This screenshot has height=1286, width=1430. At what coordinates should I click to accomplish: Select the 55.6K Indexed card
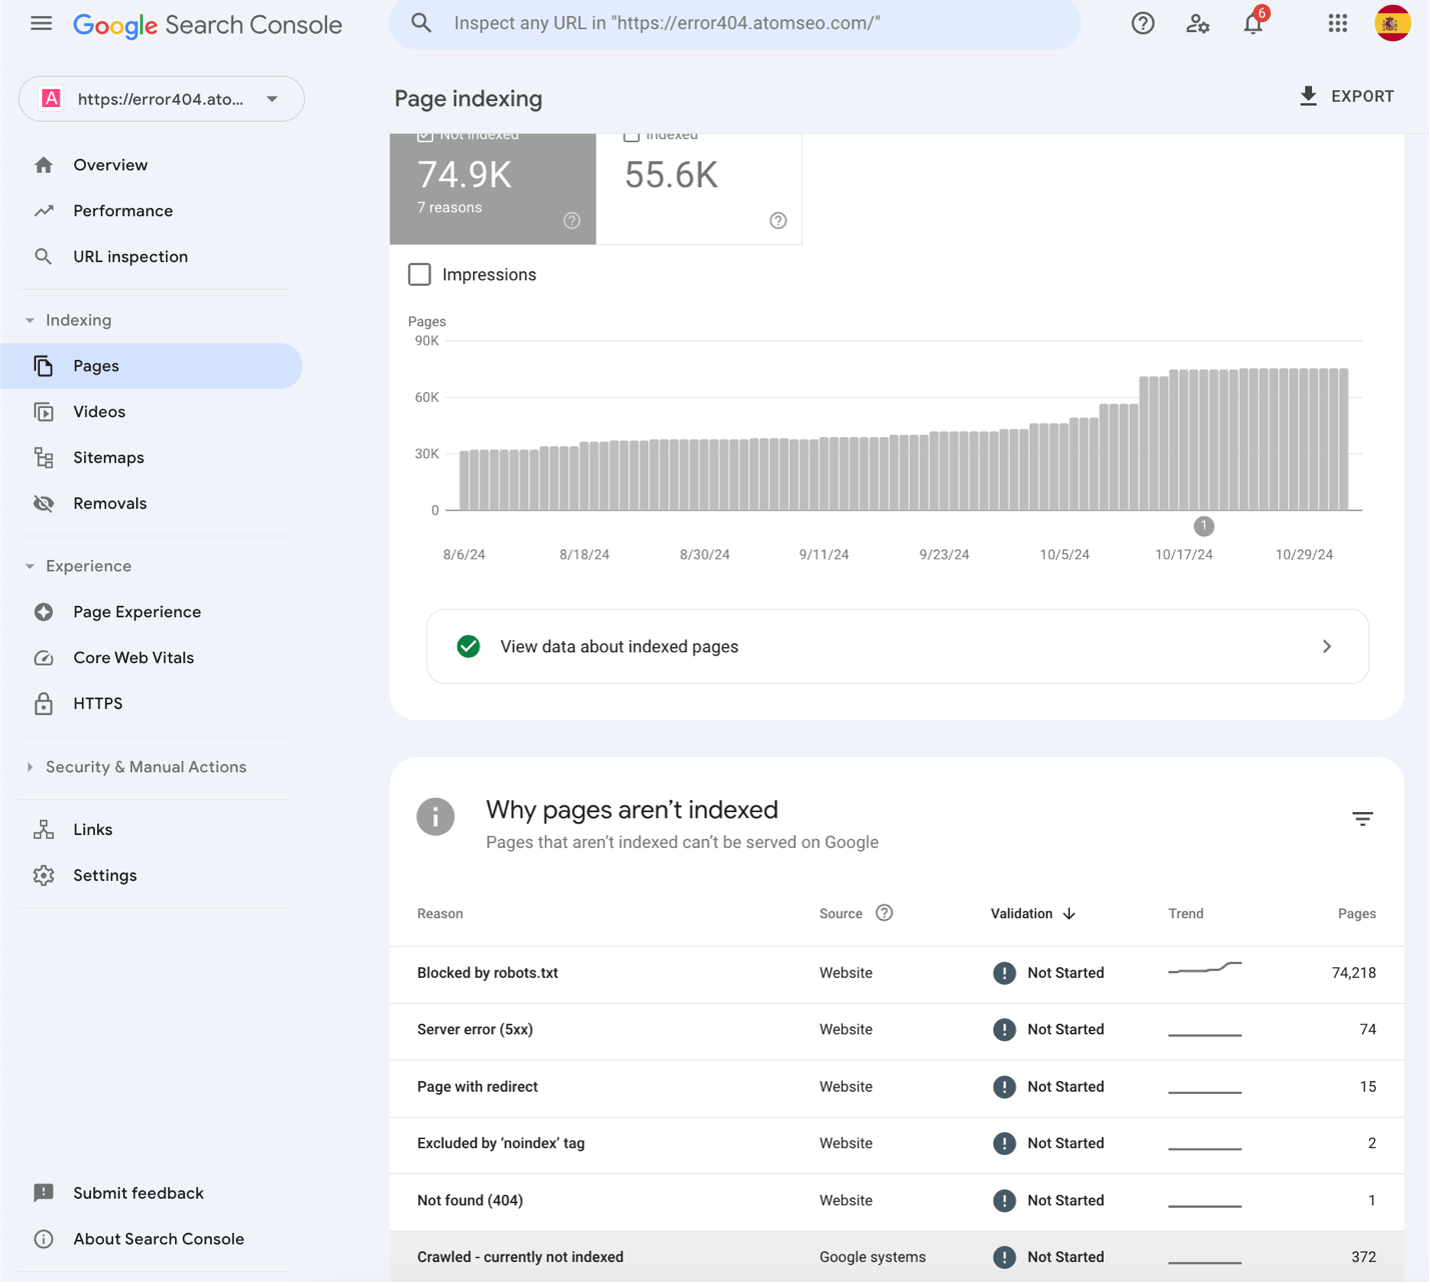[699, 189]
